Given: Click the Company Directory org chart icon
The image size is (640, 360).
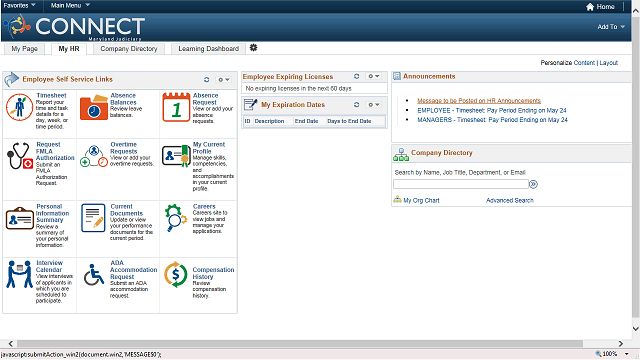Looking at the screenshot, I should click(x=401, y=154).
